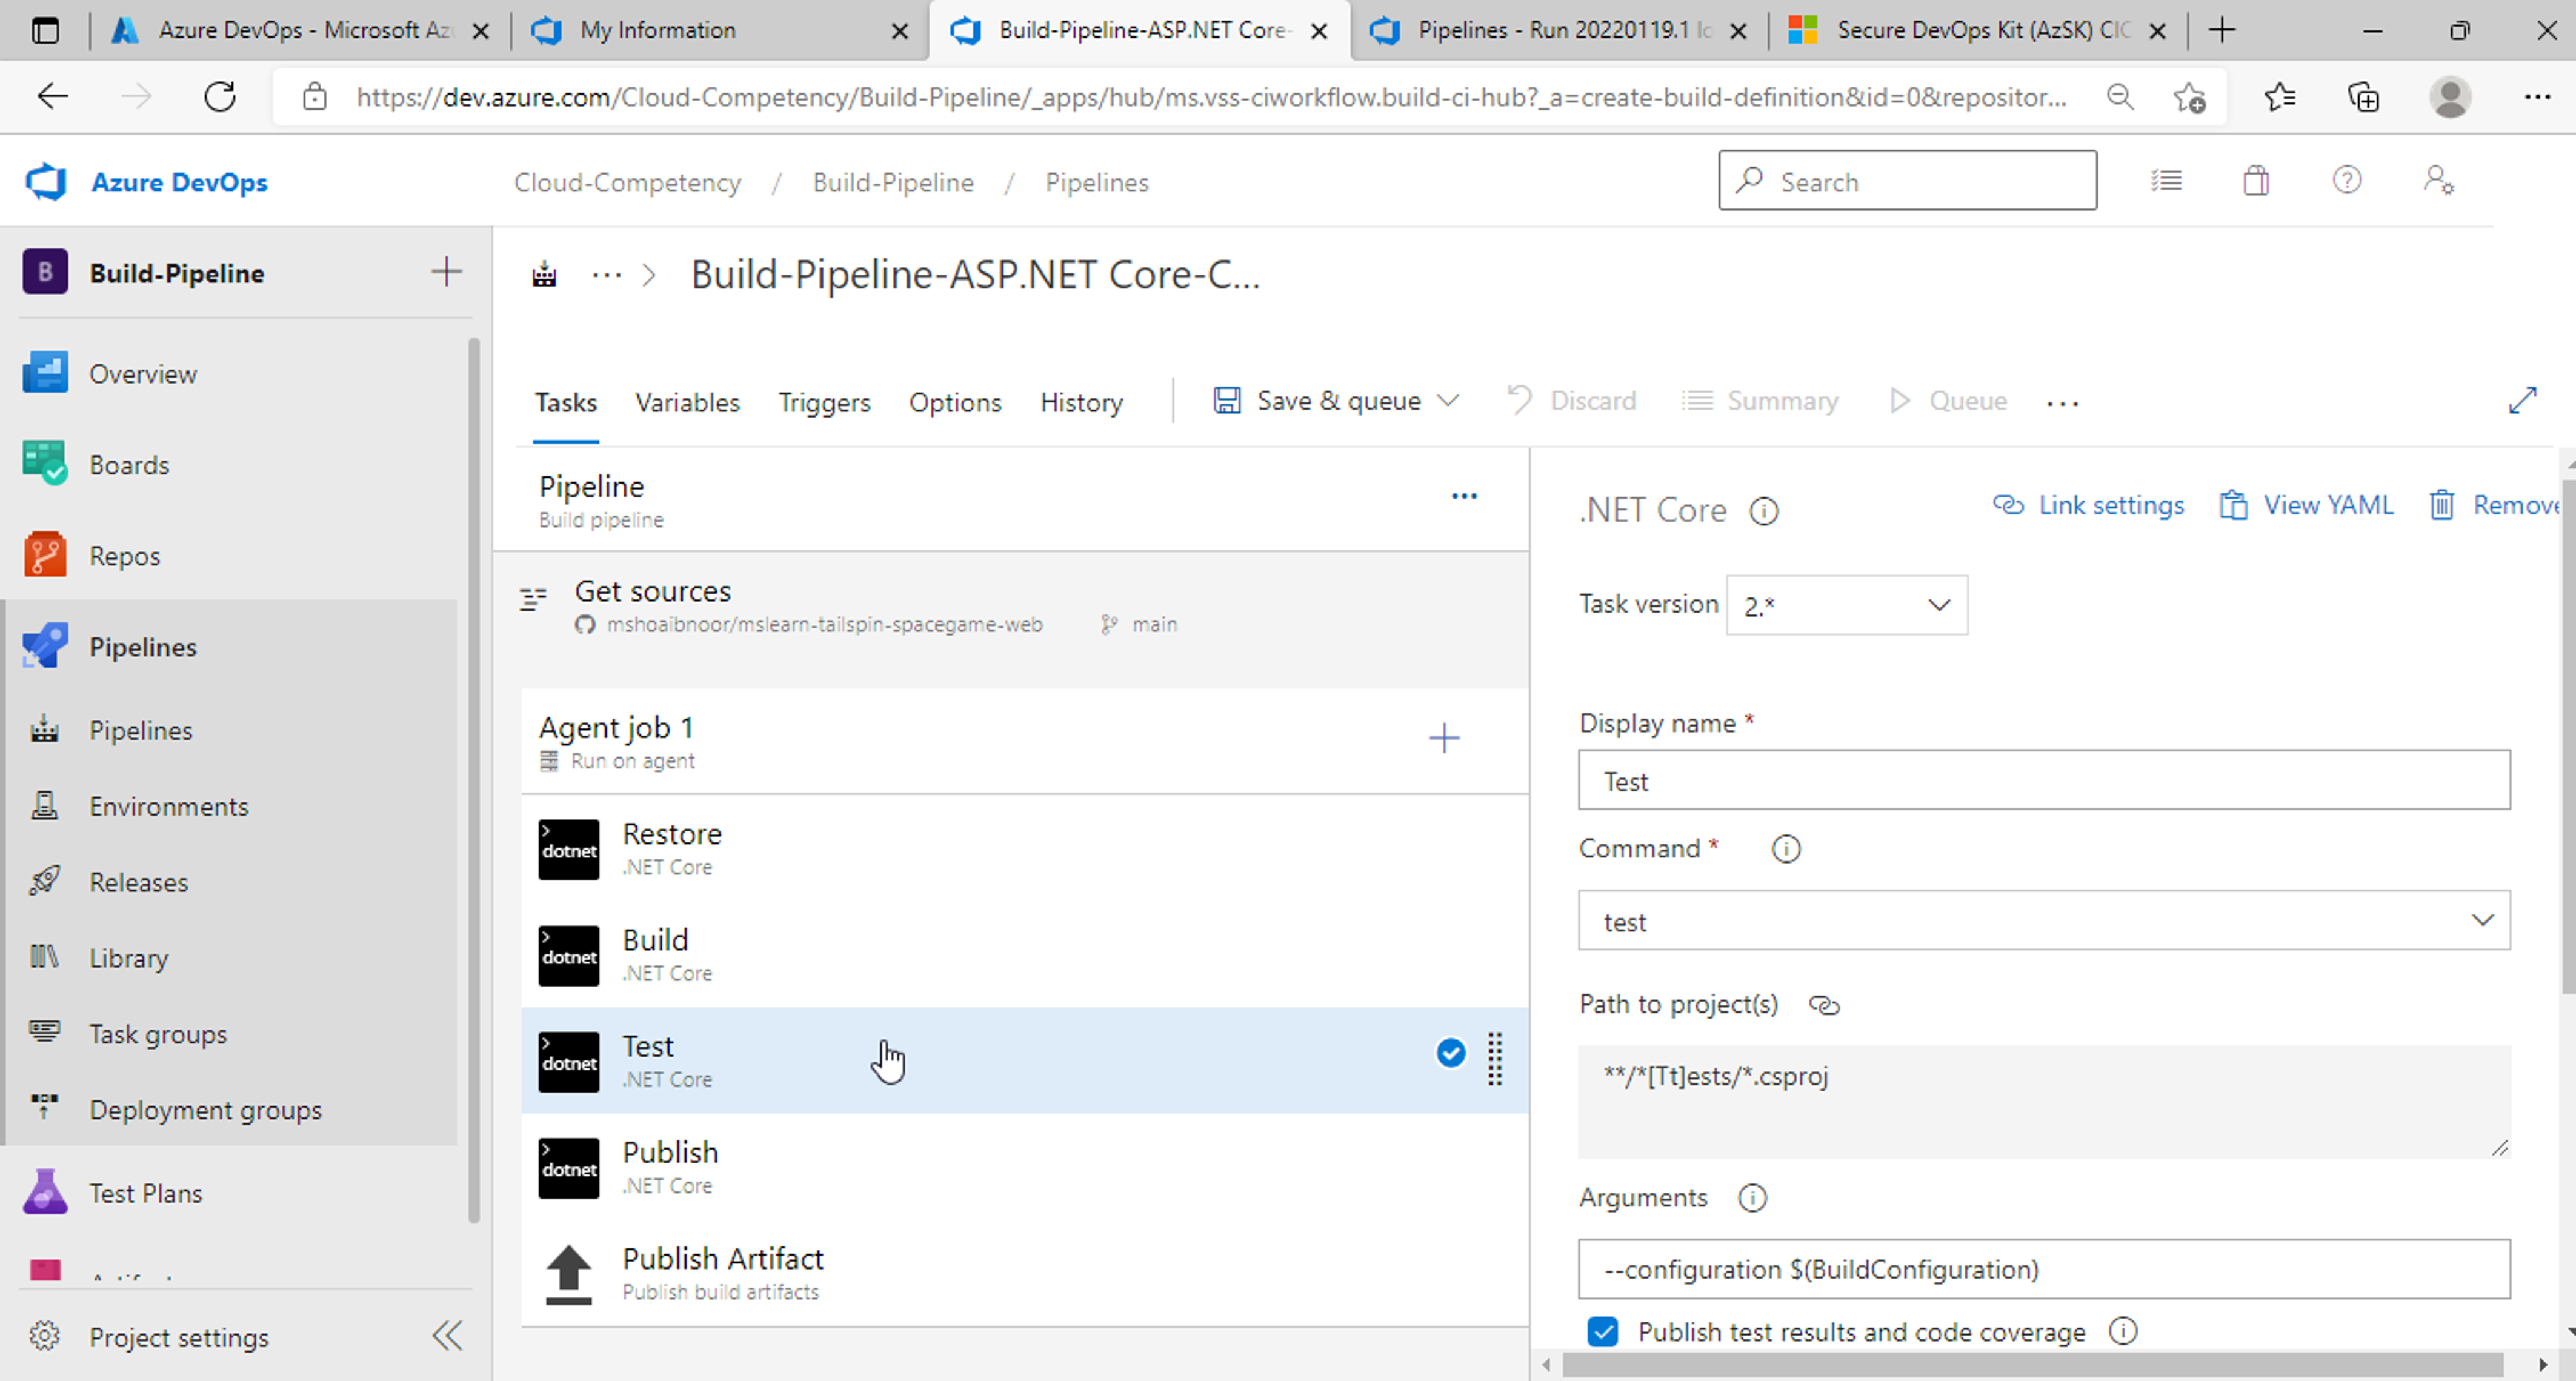
Task: Uncheck Publish test results and code coverage
Action: 1603,1331
